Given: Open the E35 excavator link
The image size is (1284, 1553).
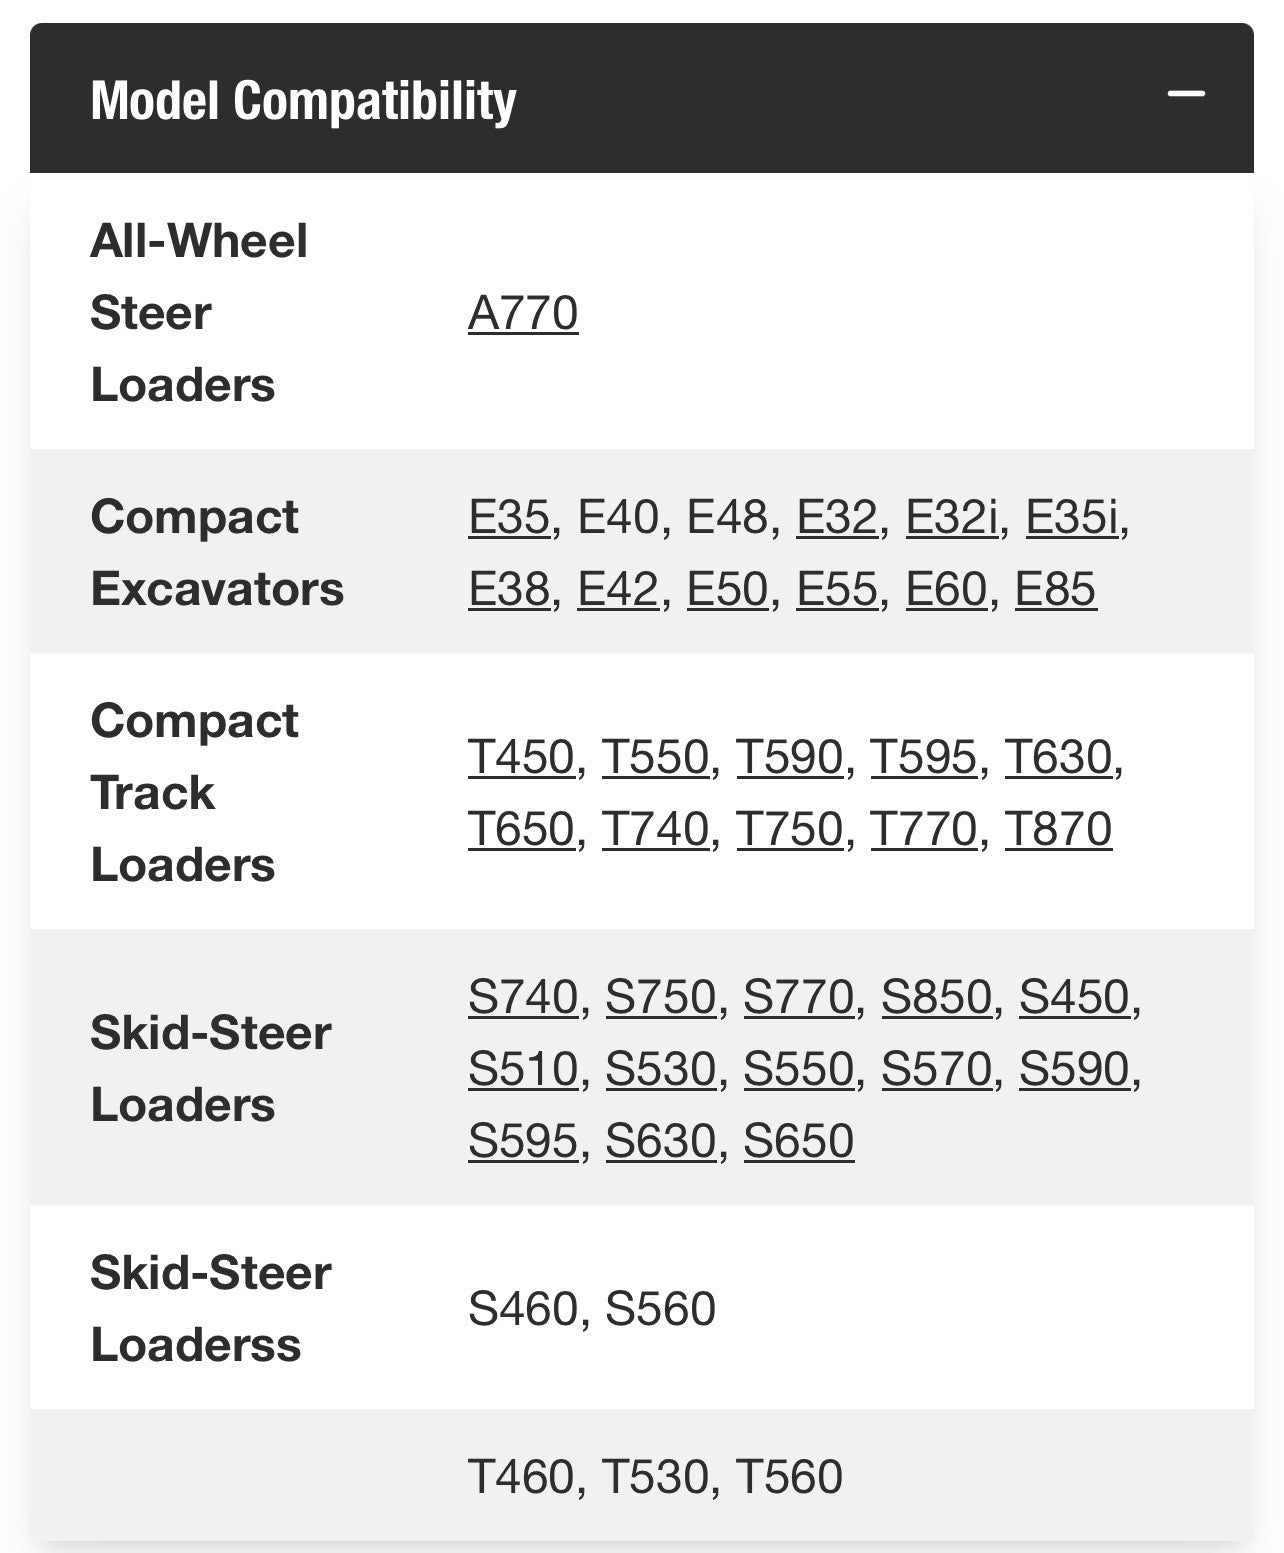Looking at the screenshot, I should pos(509,518).
